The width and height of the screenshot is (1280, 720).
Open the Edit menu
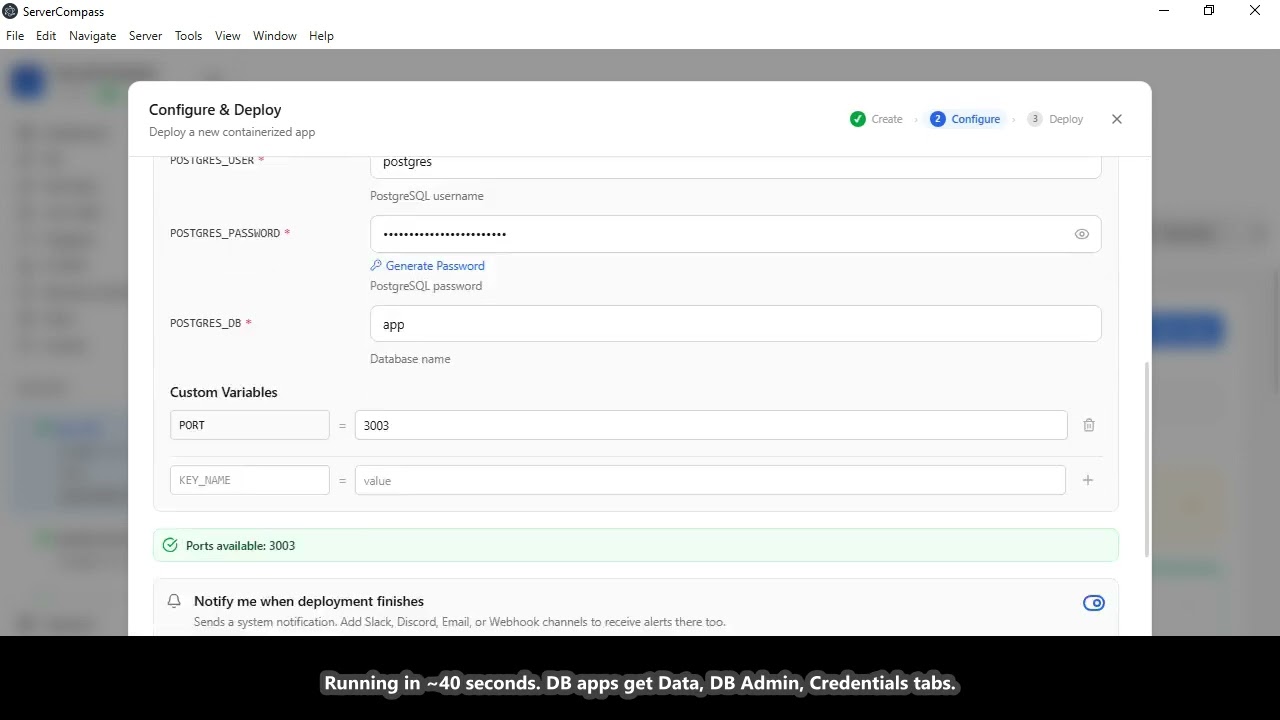46,35
